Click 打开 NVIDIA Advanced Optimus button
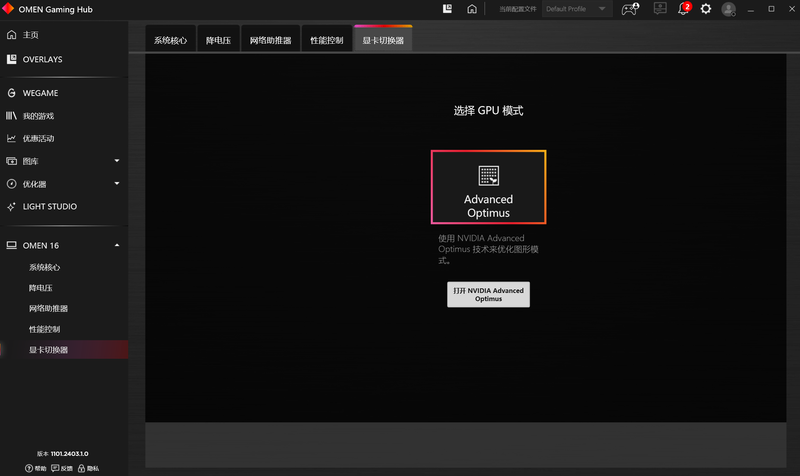This screenshot has height=476, width=800. tap(488, 294)
